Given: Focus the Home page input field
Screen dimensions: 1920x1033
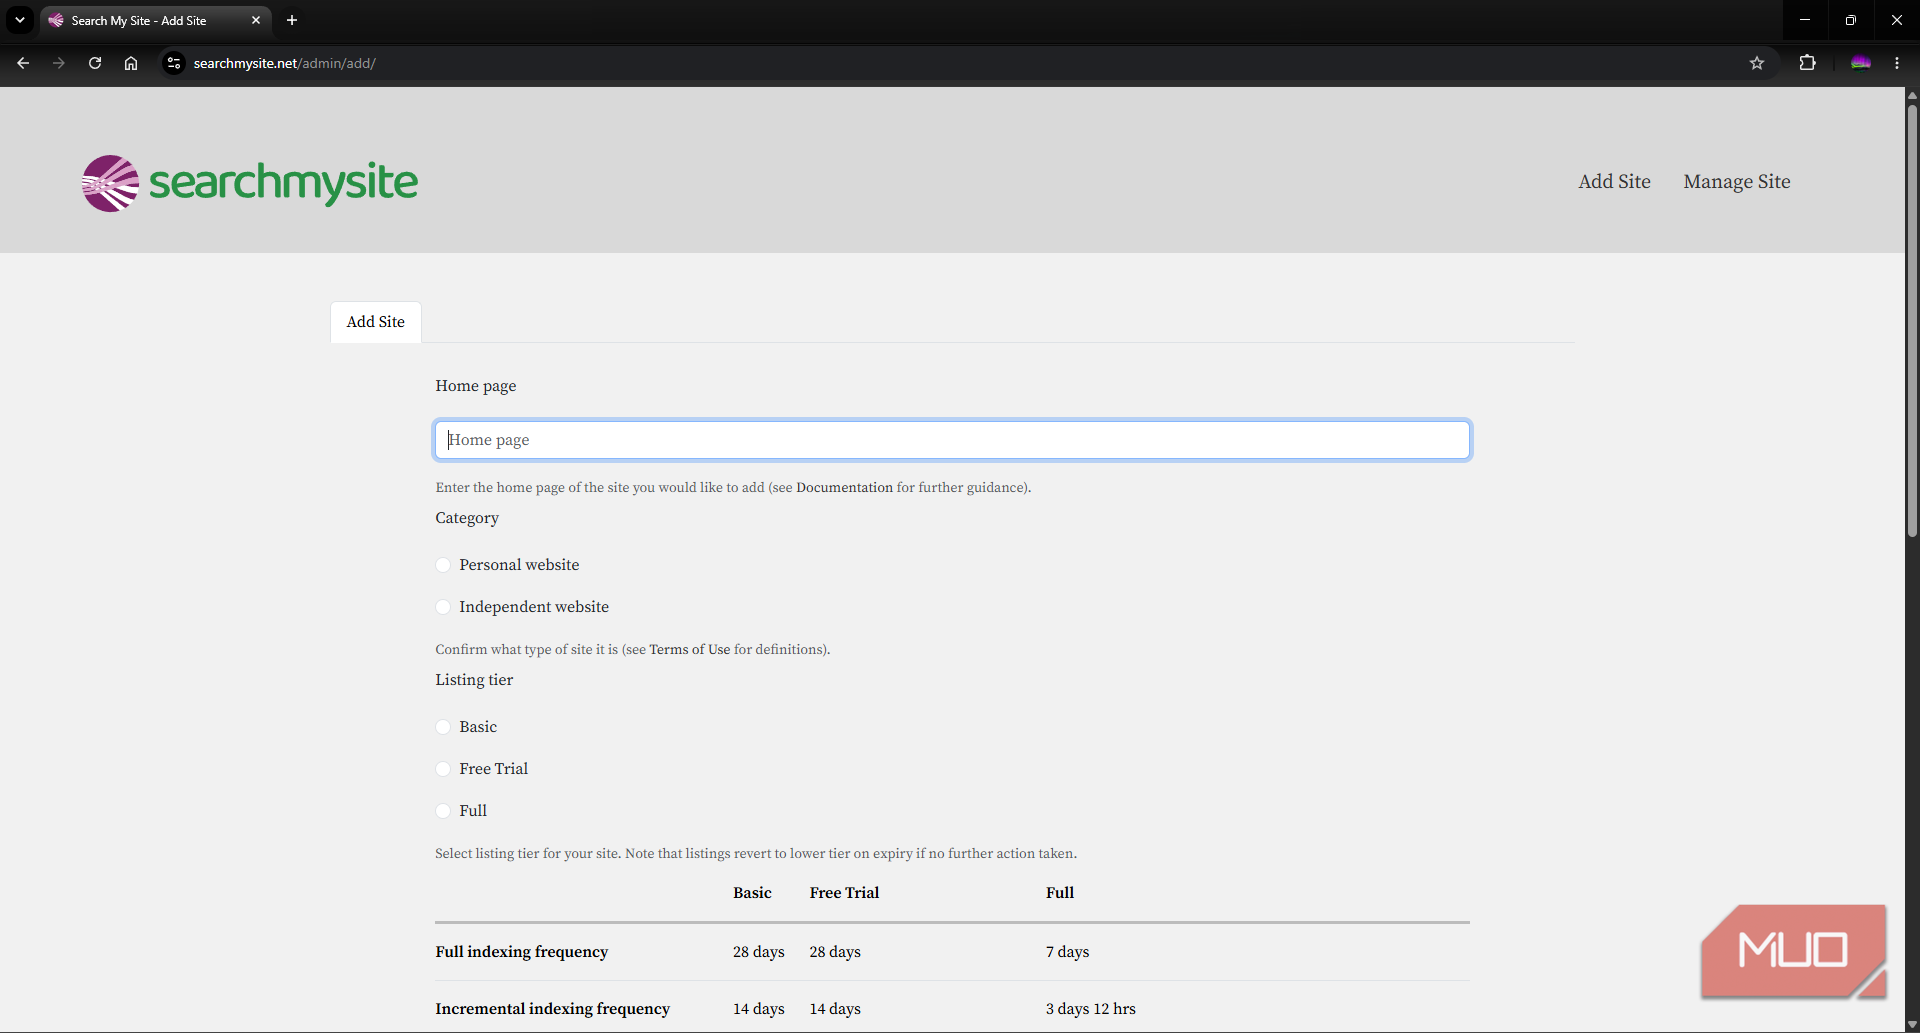Looking at the screenshot, I should 952,440.
